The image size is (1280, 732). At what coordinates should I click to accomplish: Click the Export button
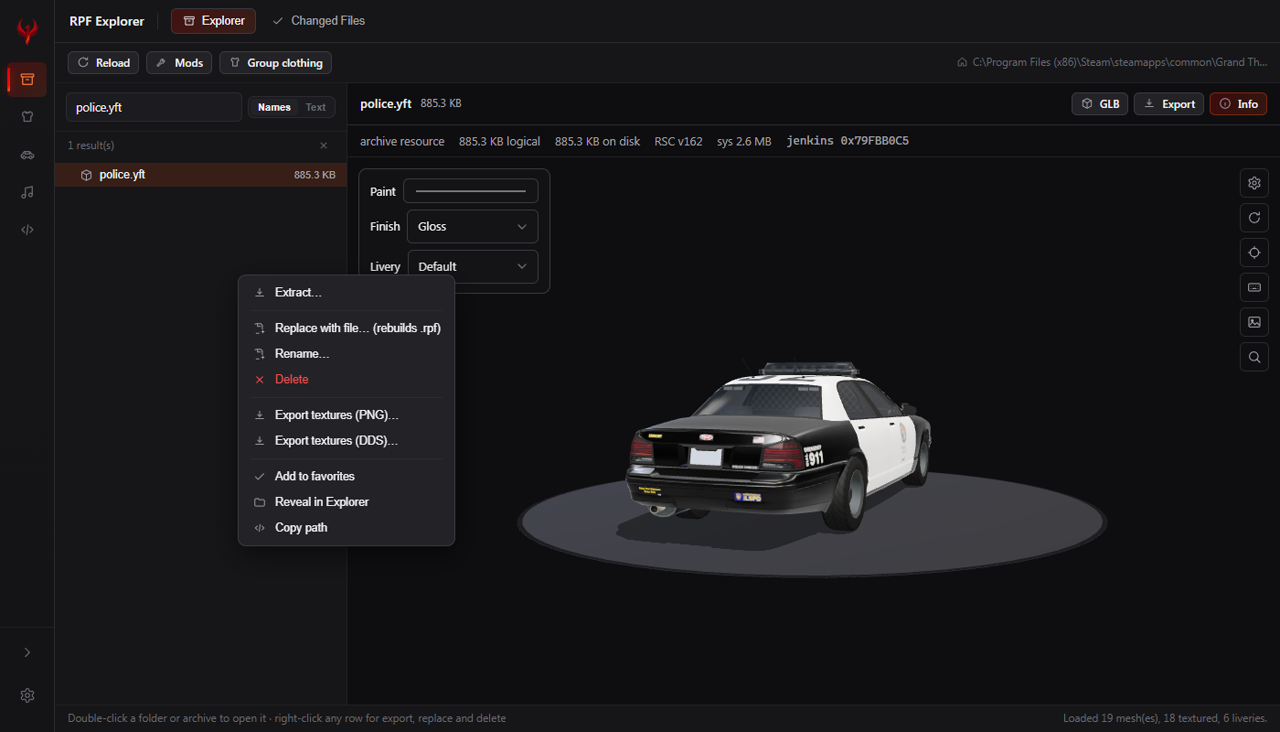(1169, 104)
